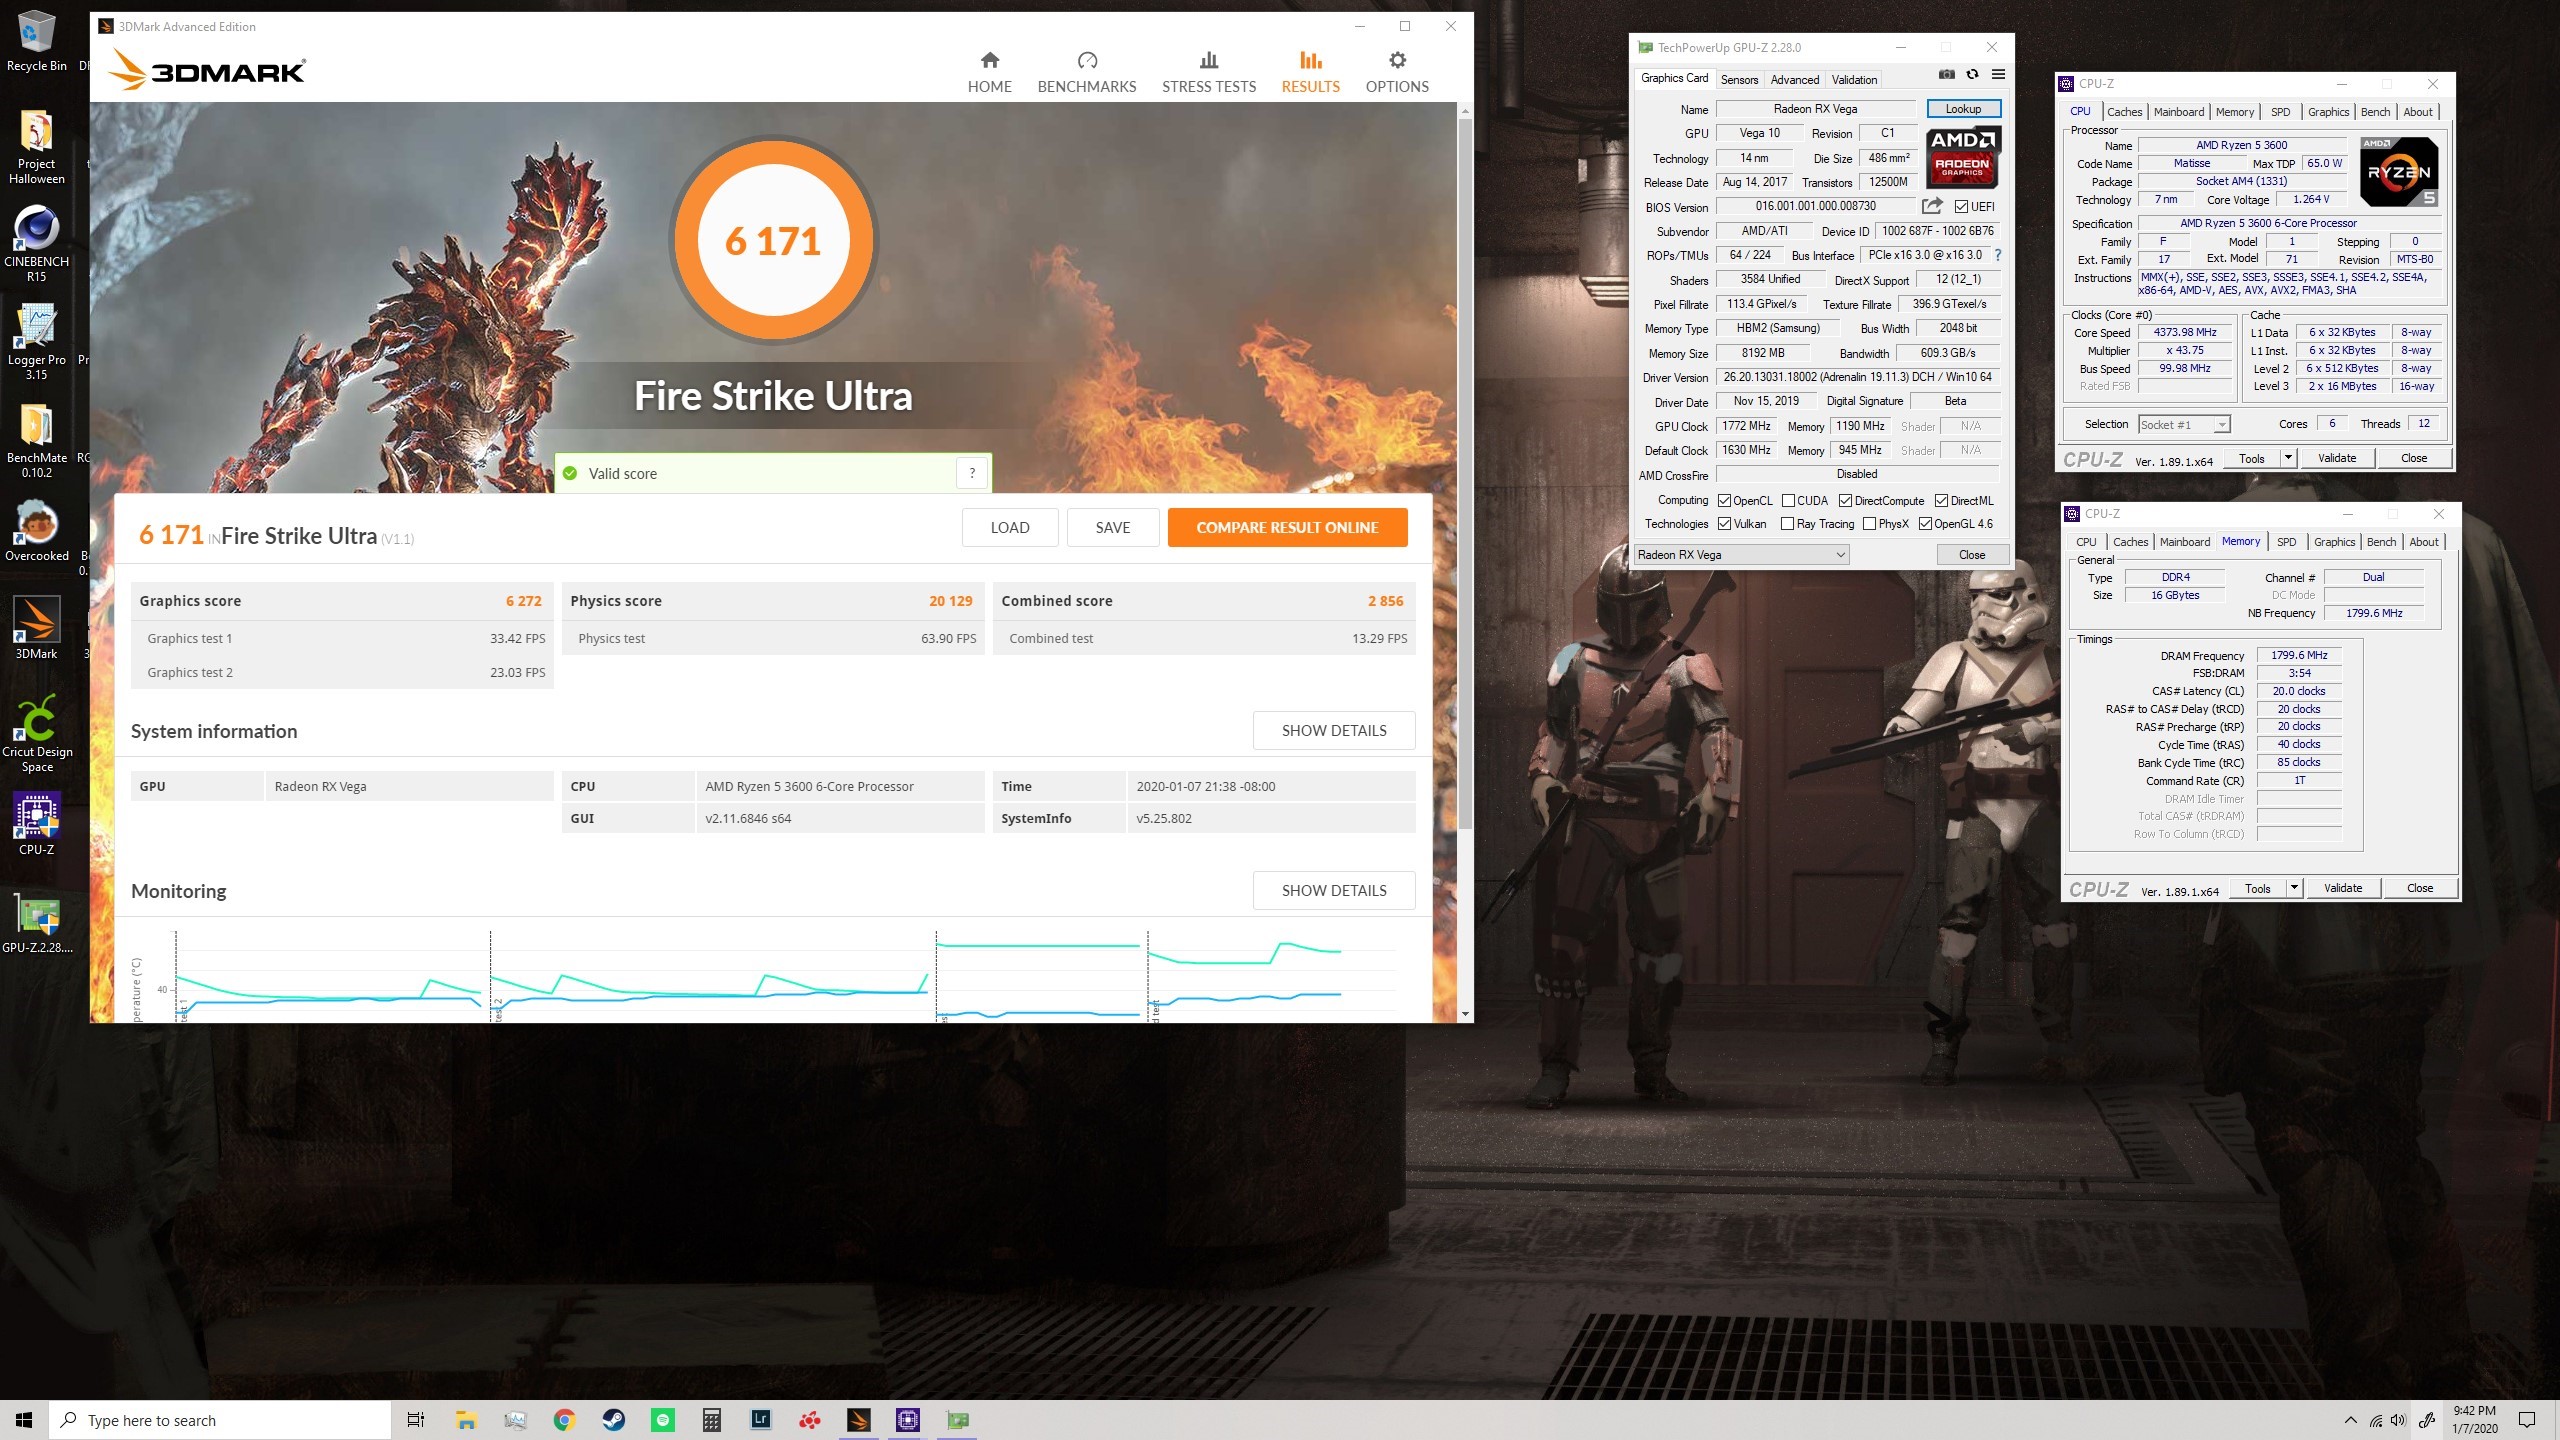
Task: Open BENCHMARKS in the 3DMark navigation
Action: click(1087, 73)
